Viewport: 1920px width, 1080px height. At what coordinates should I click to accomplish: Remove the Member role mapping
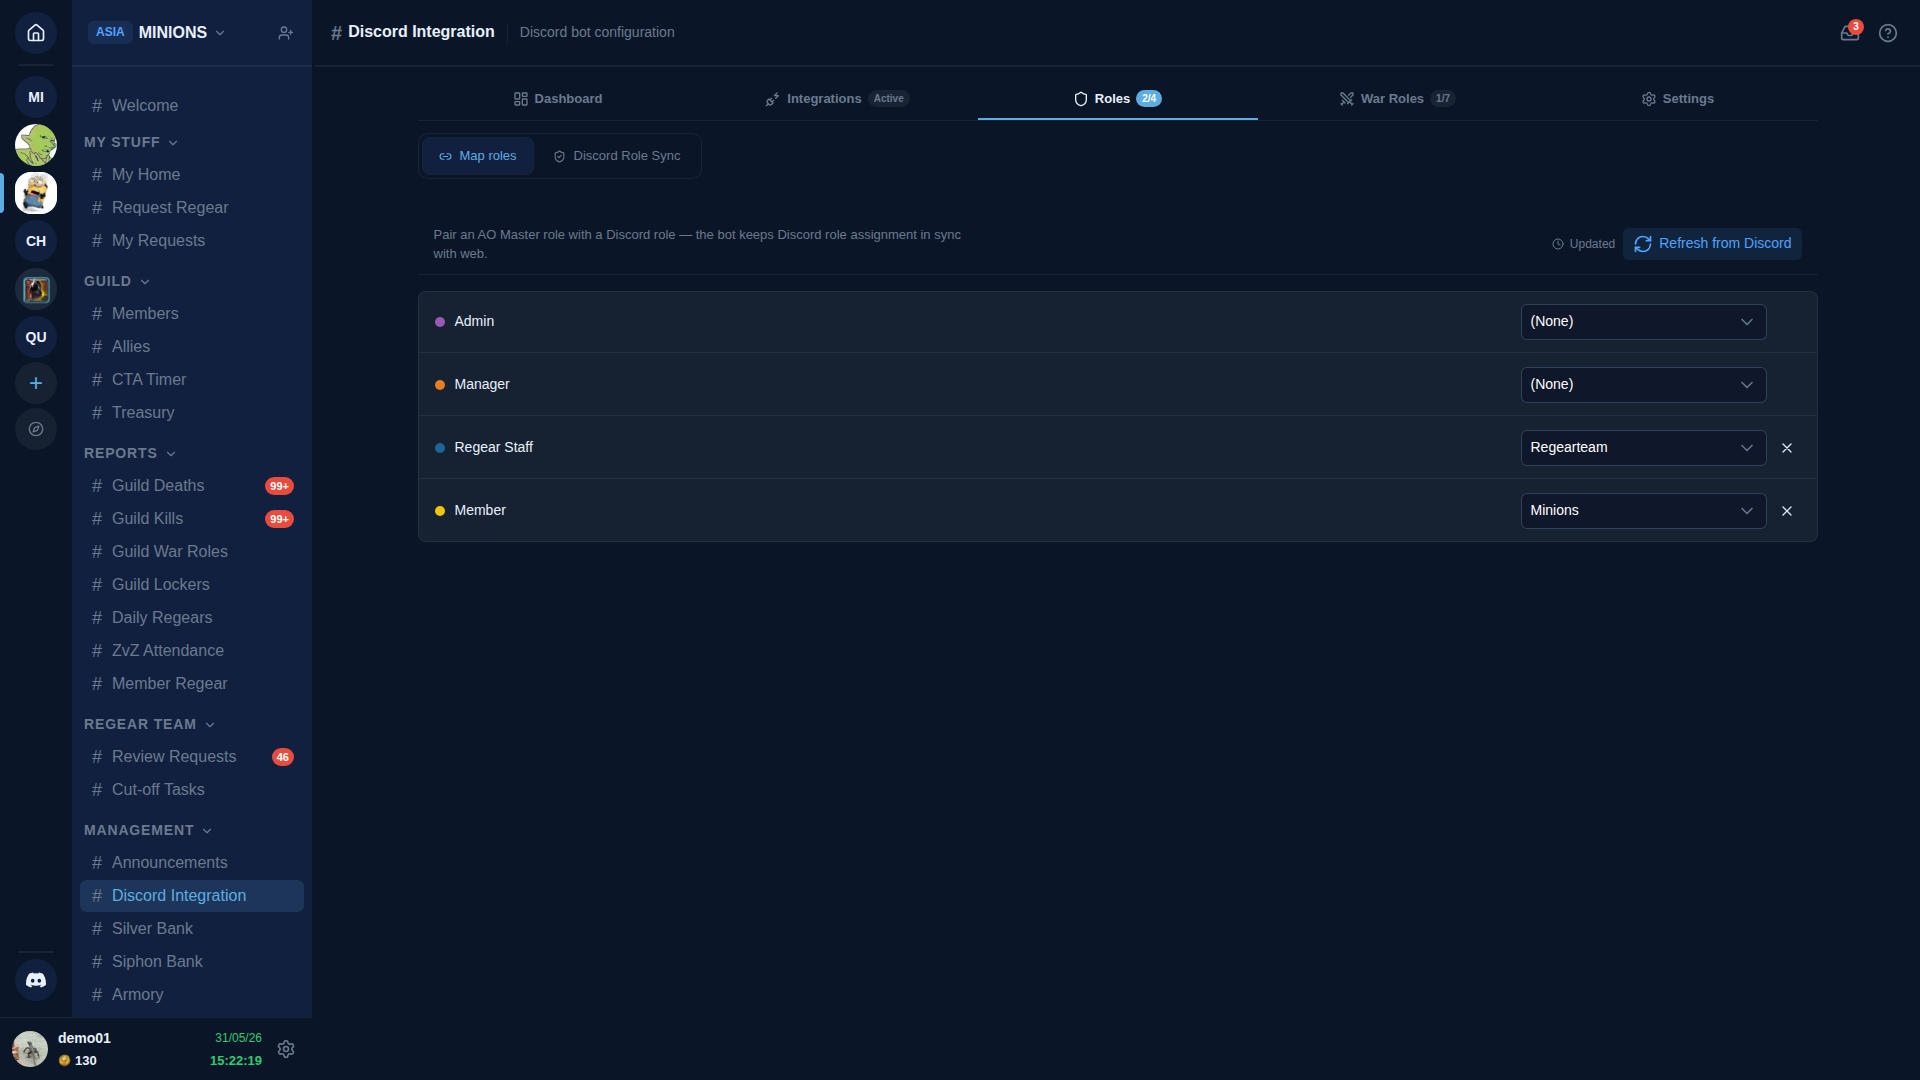(1787, 511)
